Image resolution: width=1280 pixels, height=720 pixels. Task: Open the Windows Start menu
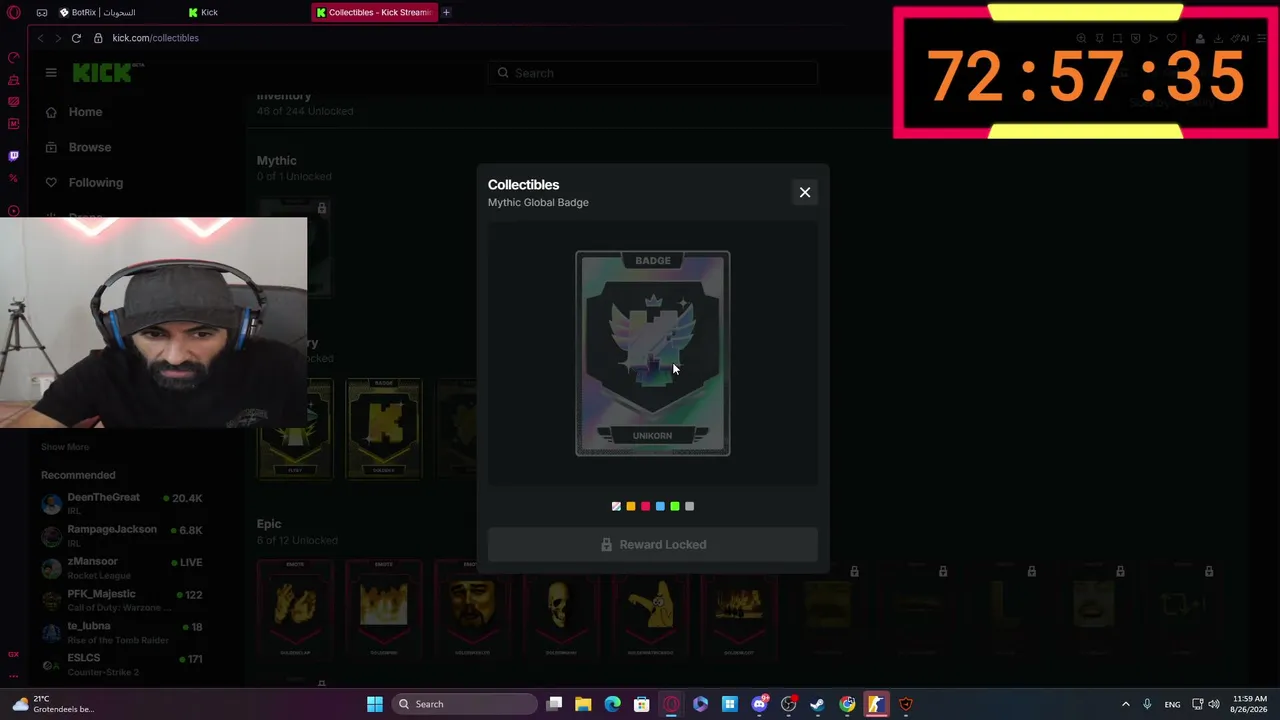tap(375, 704)
